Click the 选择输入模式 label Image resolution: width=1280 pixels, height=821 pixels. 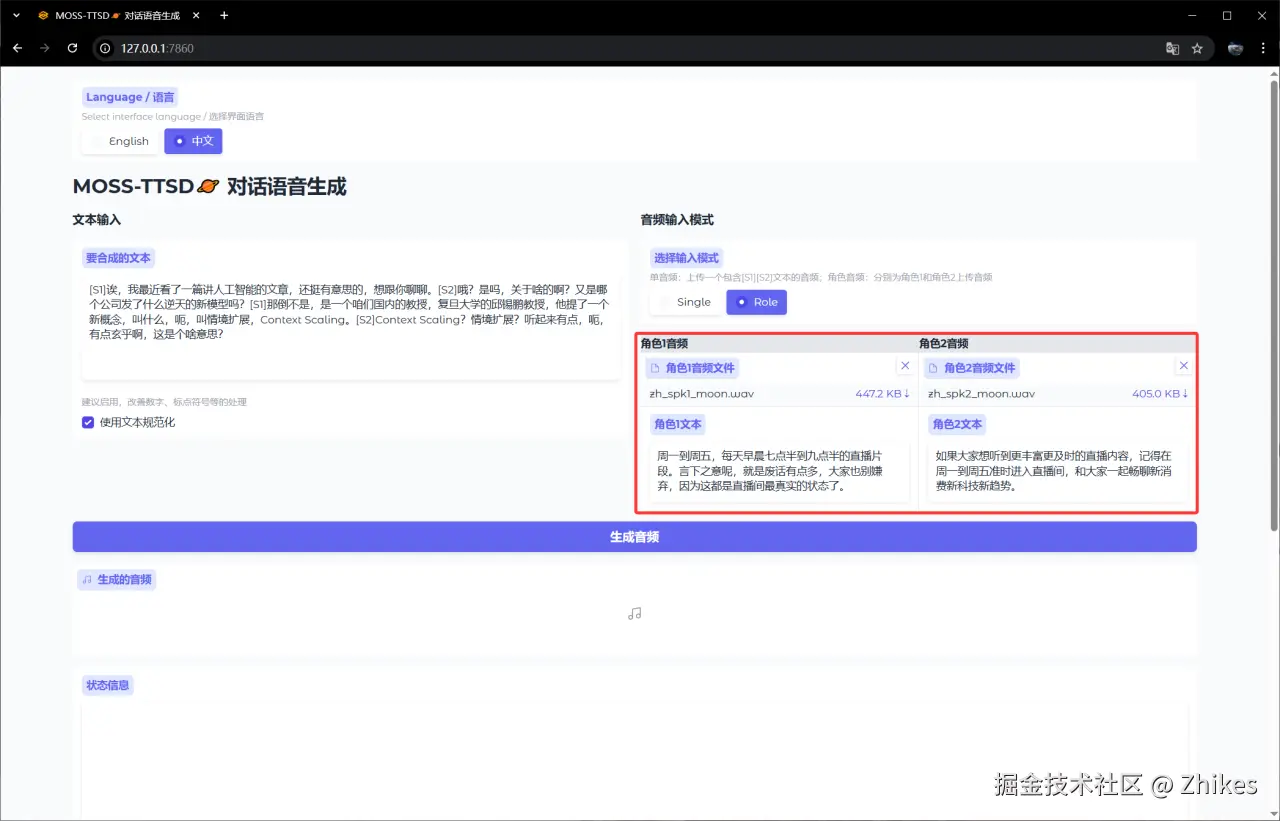686,258
